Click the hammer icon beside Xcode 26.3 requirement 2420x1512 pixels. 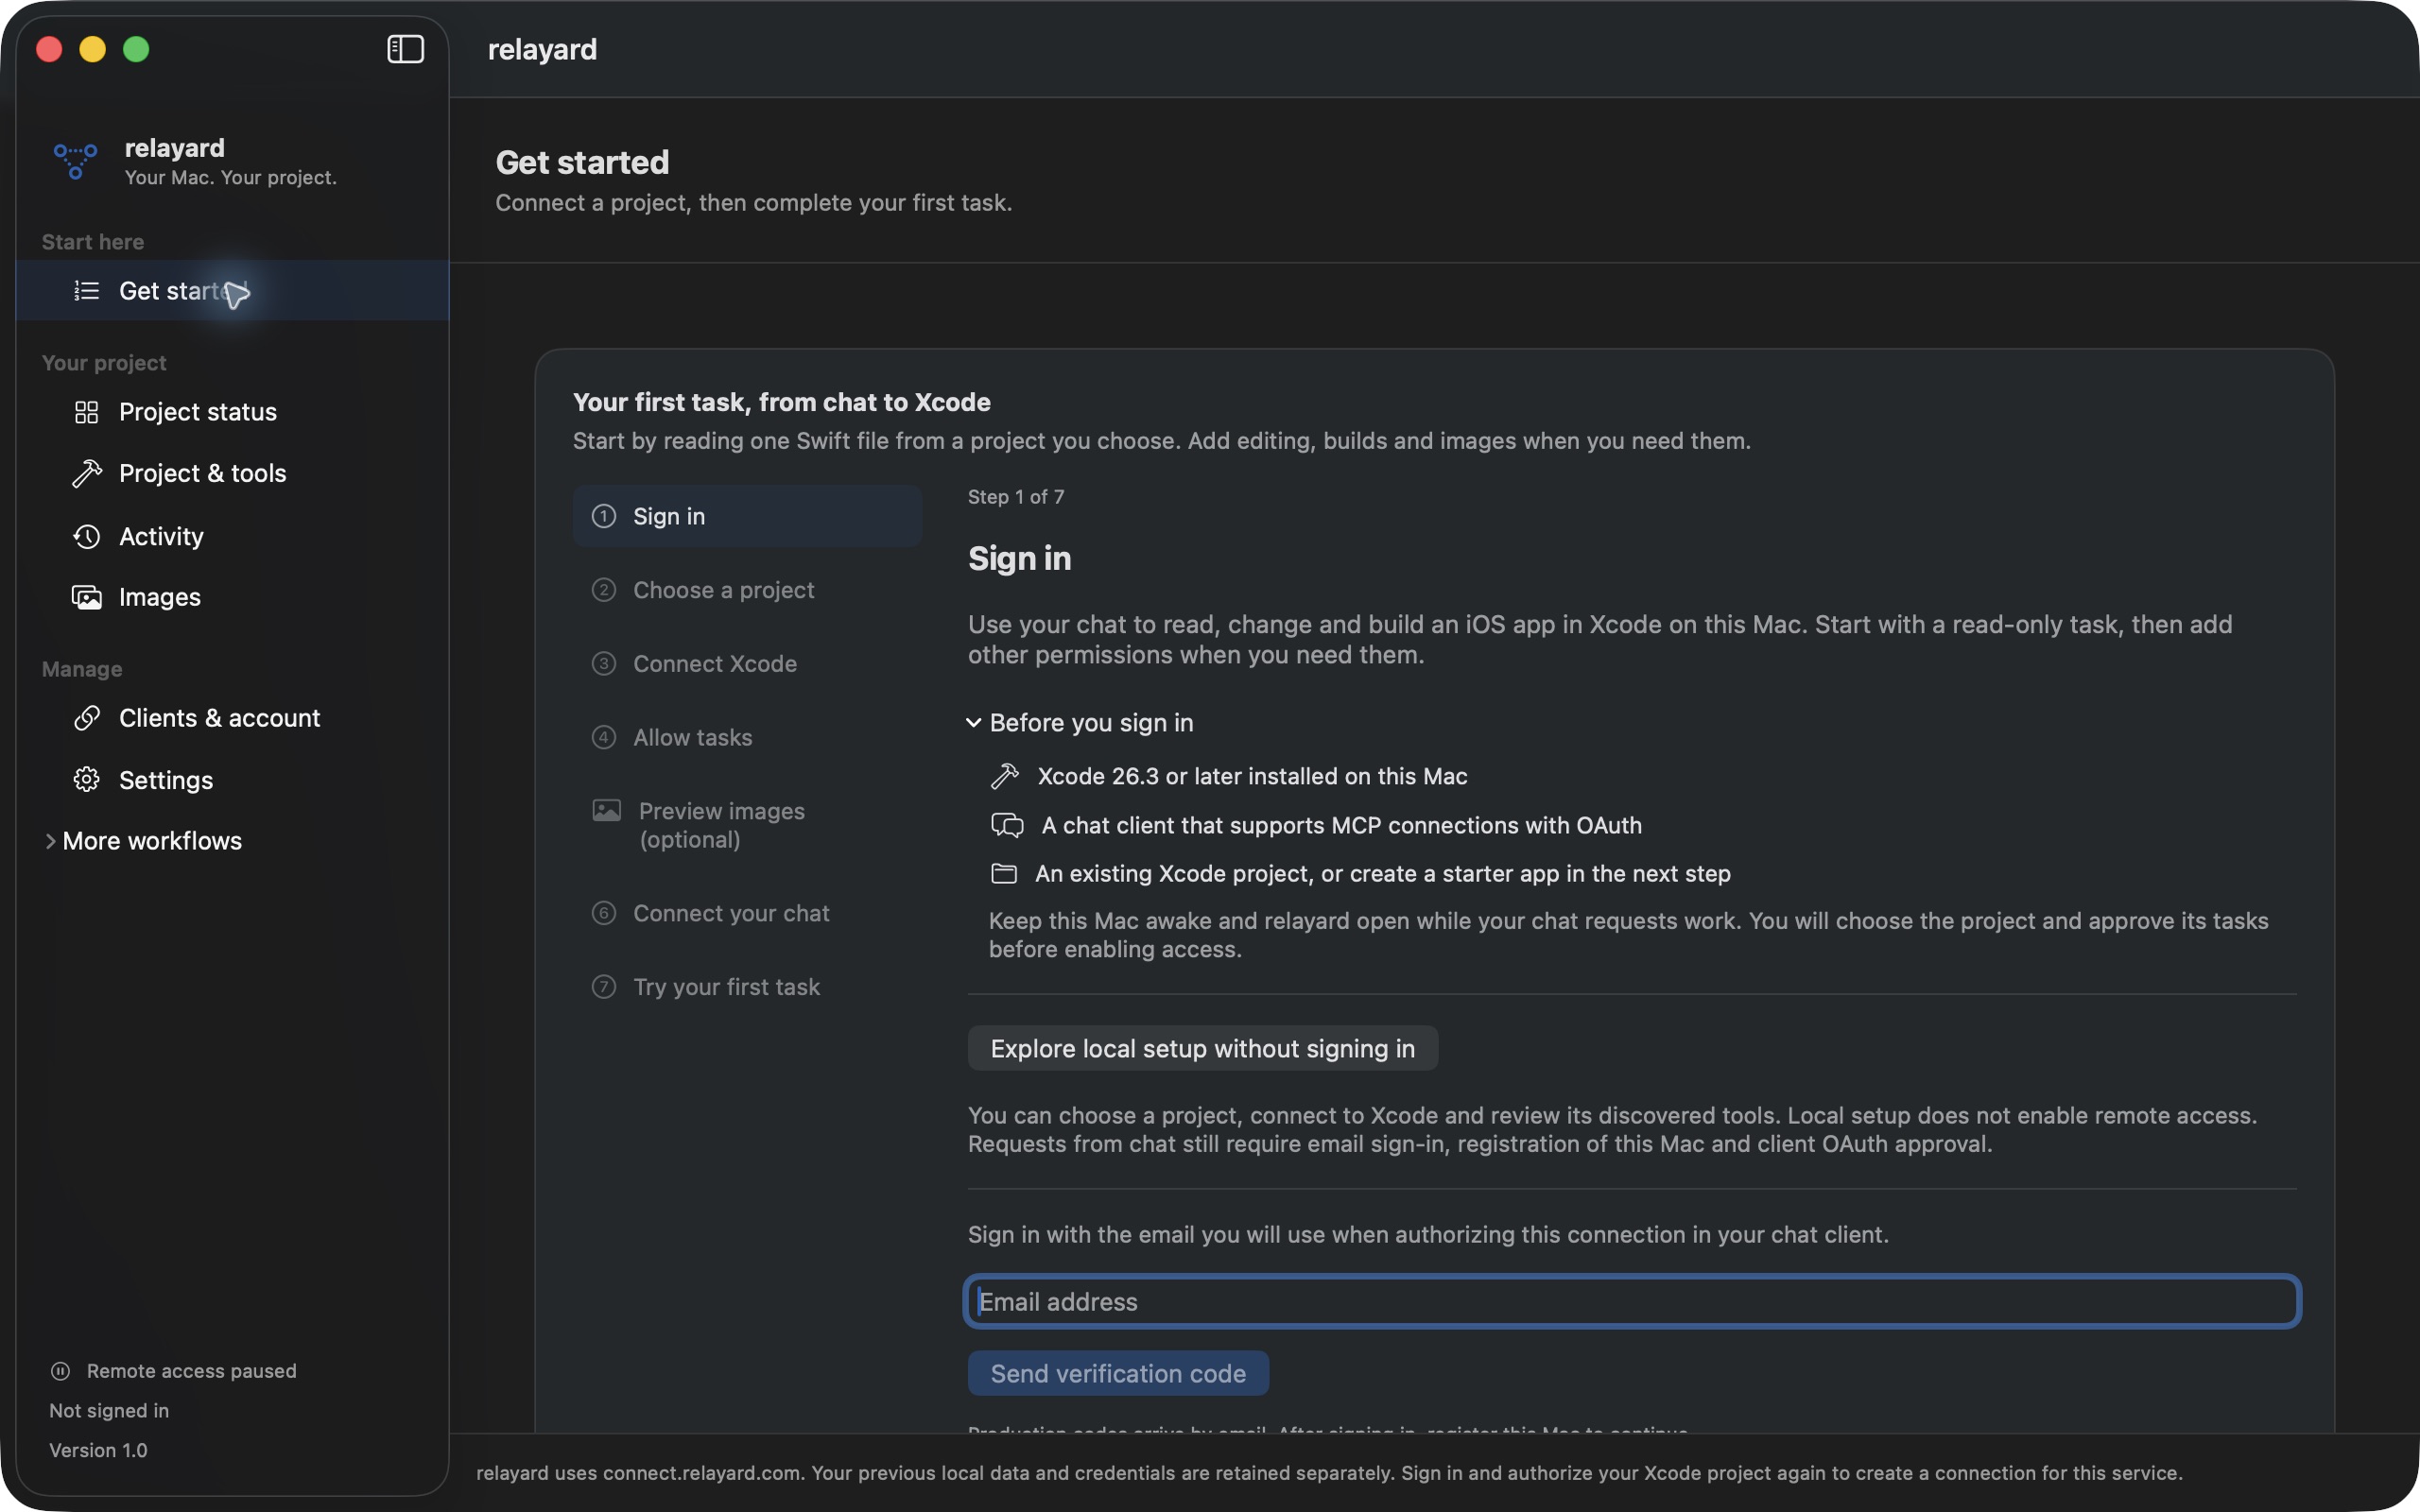pyautogui.click(x=1004, y=776)
